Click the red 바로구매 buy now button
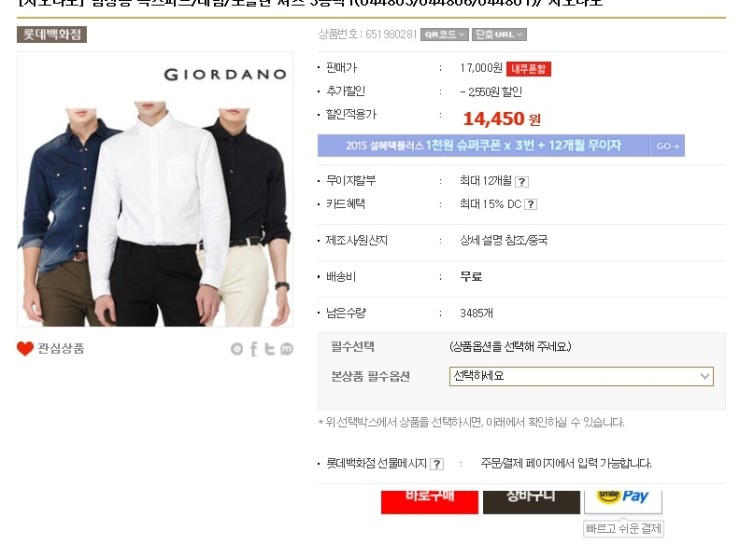The height and width of the screenshot is (558, 740). 429,502
